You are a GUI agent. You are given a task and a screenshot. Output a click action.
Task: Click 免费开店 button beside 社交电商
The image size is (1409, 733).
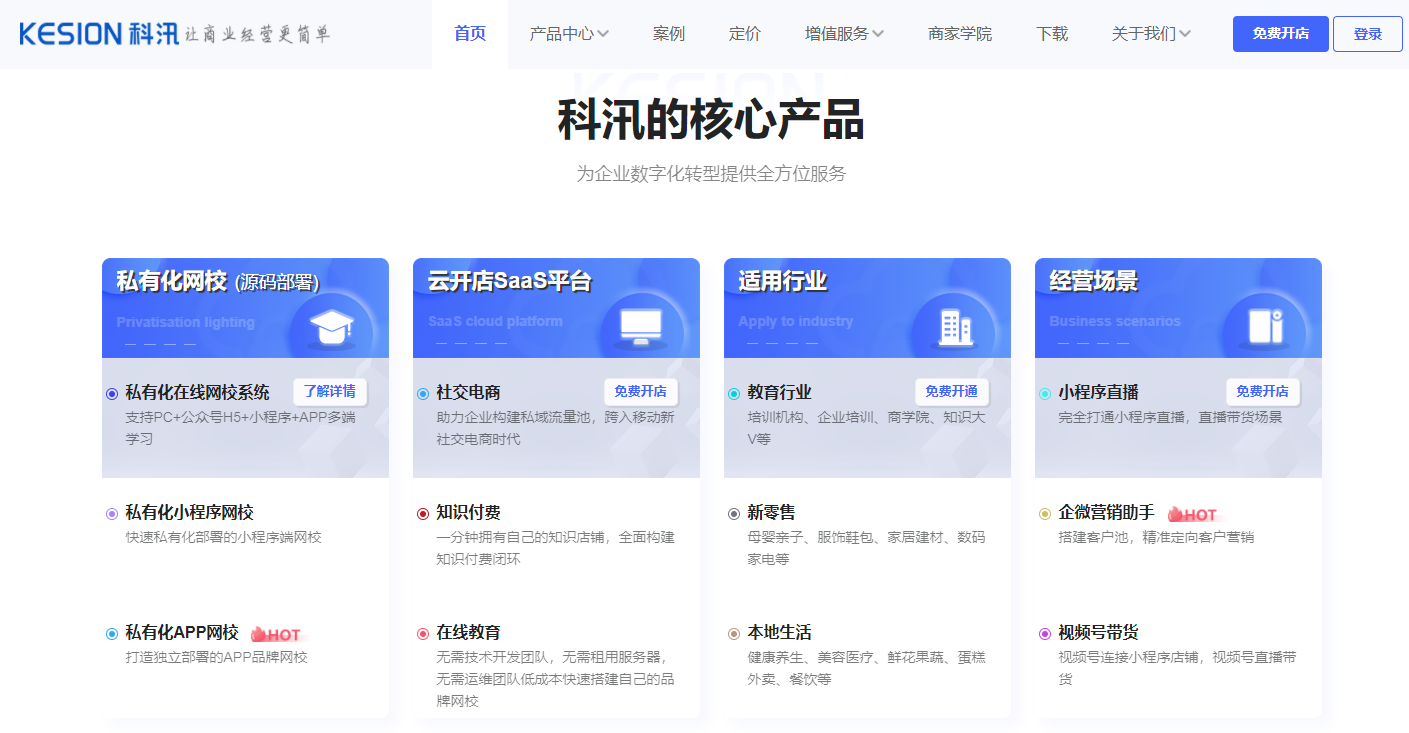point(641,391)
